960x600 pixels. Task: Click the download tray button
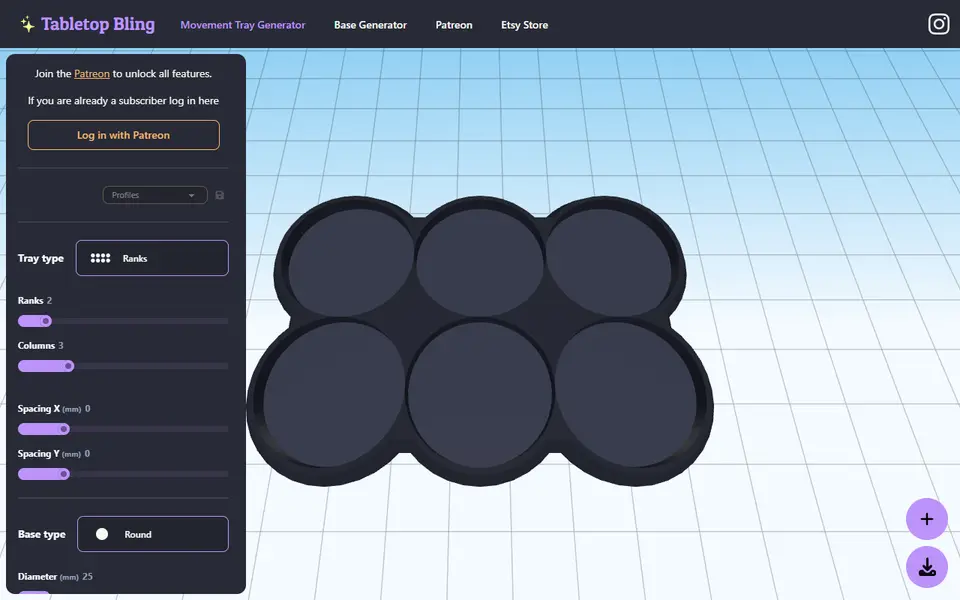pos(926,567)
